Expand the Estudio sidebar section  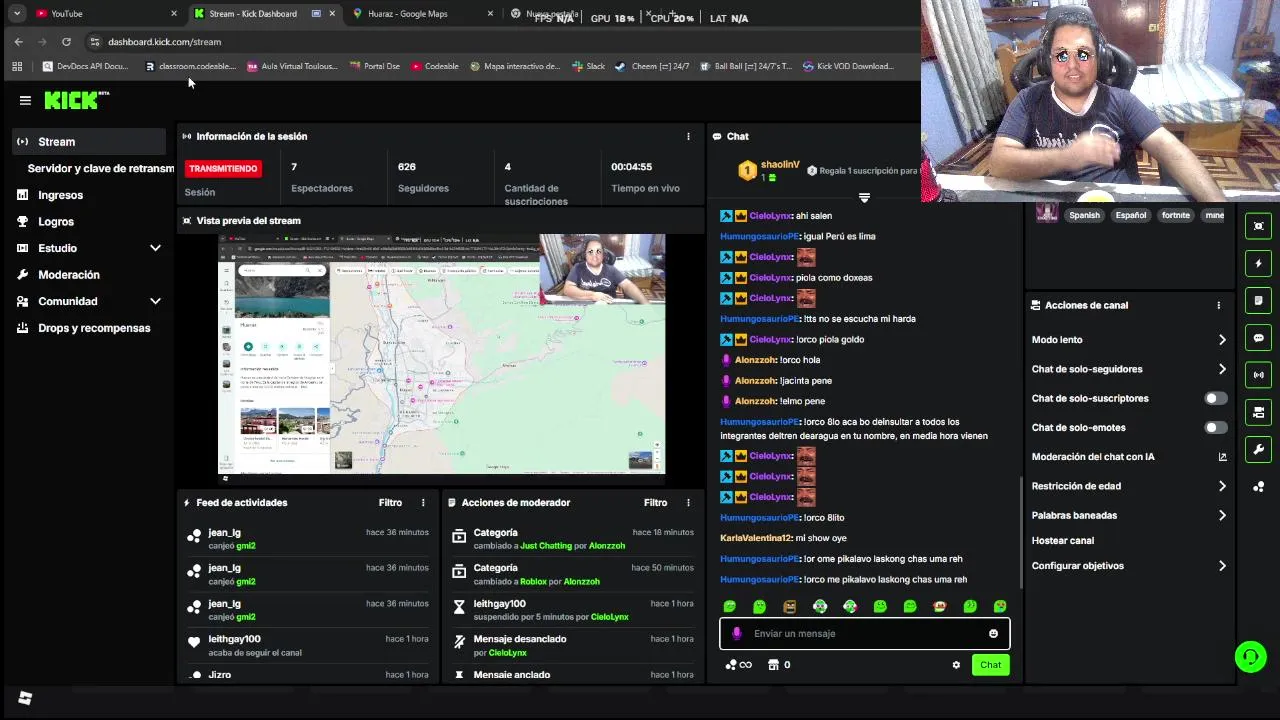pos(155,248)
